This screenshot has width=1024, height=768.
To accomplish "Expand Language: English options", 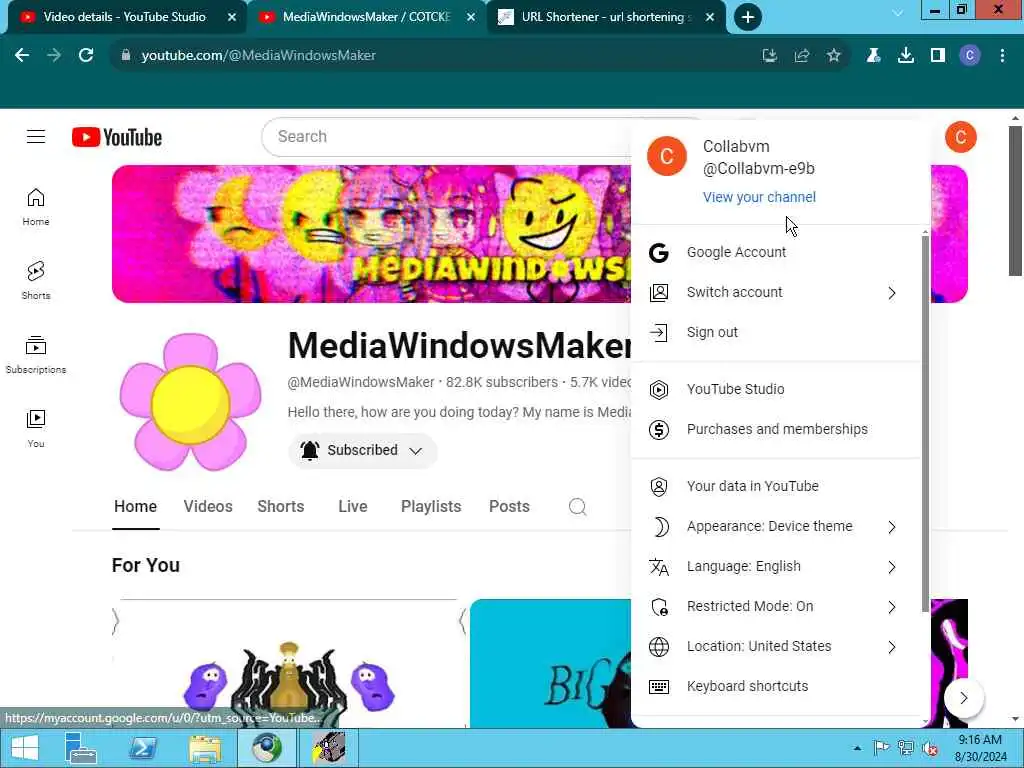I will tap(891, 567).
